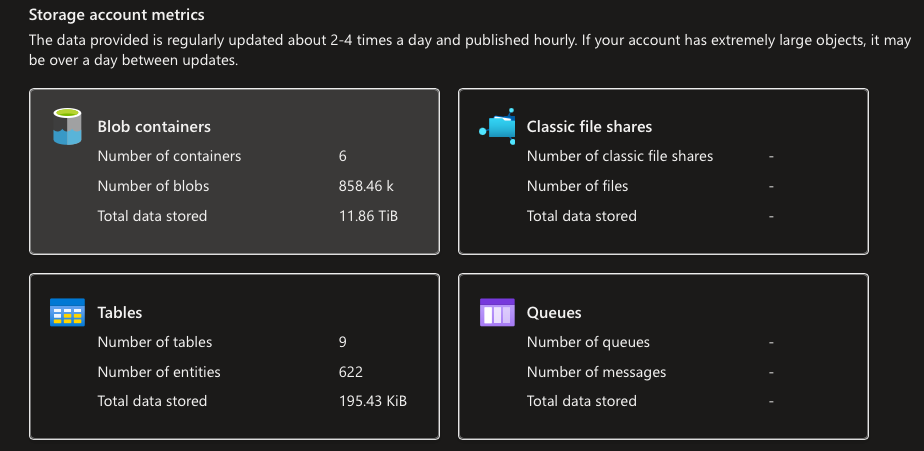This screenshot has height=451, width=924.
Task: Click the Number of messages label
Action: [596, 372]
